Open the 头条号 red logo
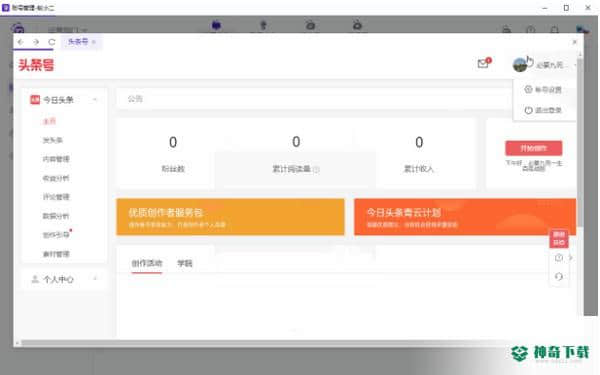Screen dimensions: 600x375 [37, 65]
